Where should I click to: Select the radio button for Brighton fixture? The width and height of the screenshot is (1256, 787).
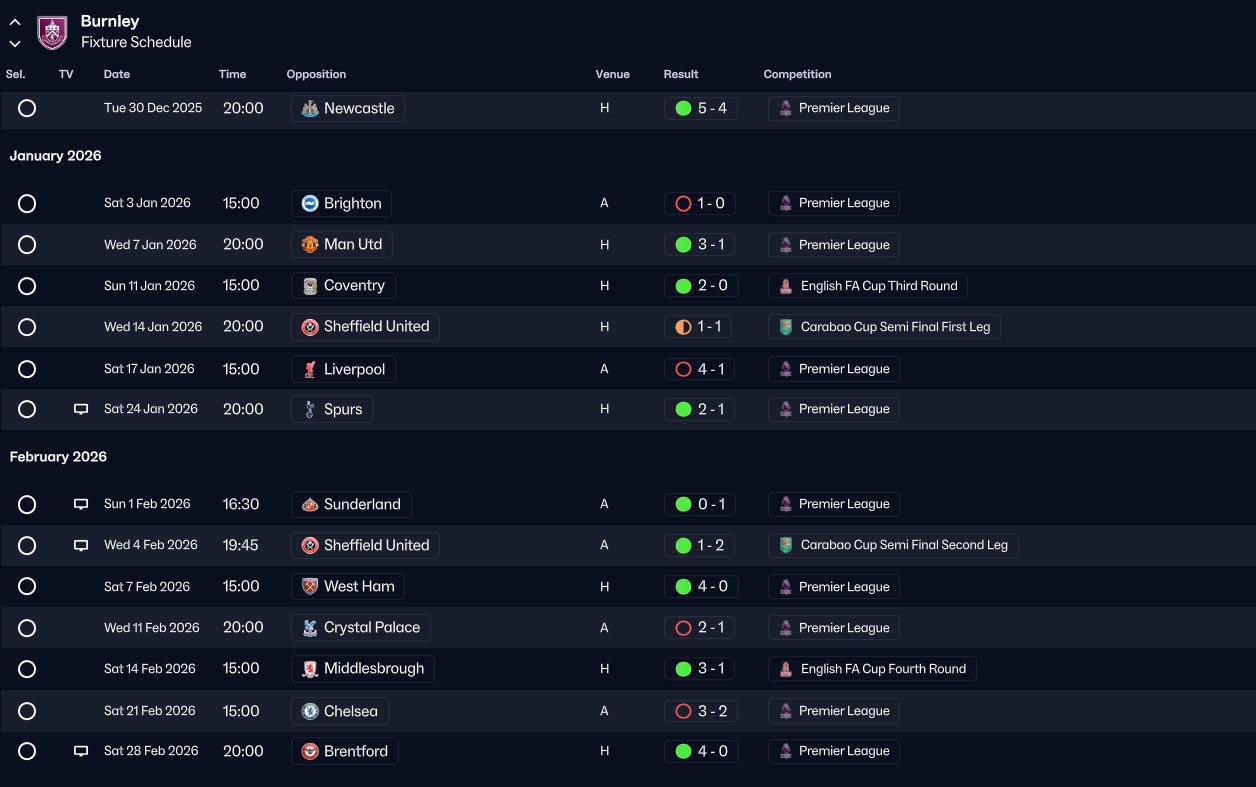[27, 203]
